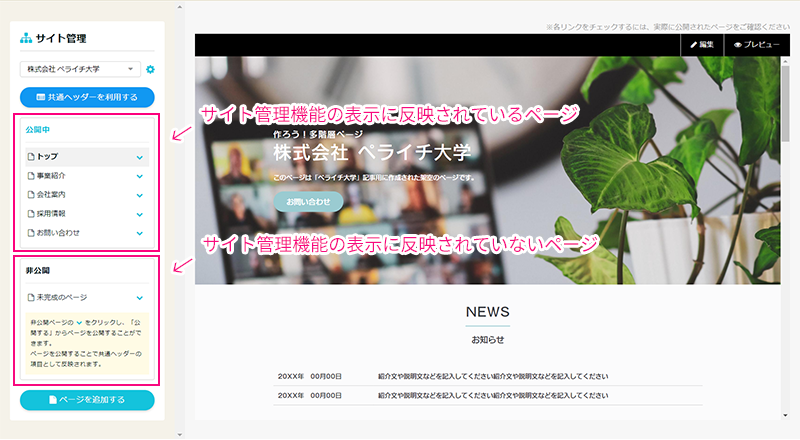800x440 pixels.
Task: Click the page icon next to 会社案内
Action: click(x=30, y=195)
